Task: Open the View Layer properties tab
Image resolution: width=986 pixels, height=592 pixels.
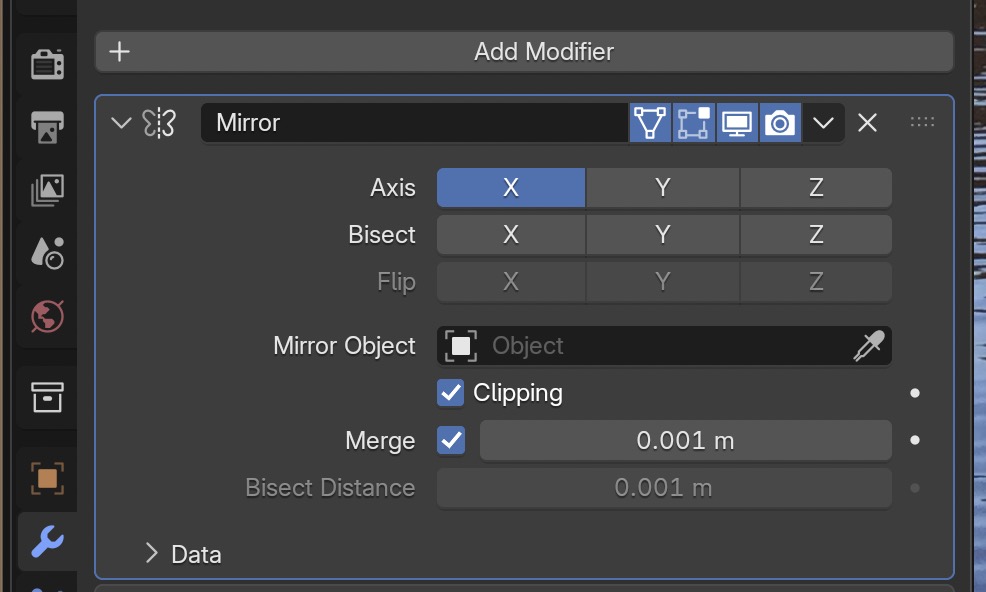Action: 47,190
